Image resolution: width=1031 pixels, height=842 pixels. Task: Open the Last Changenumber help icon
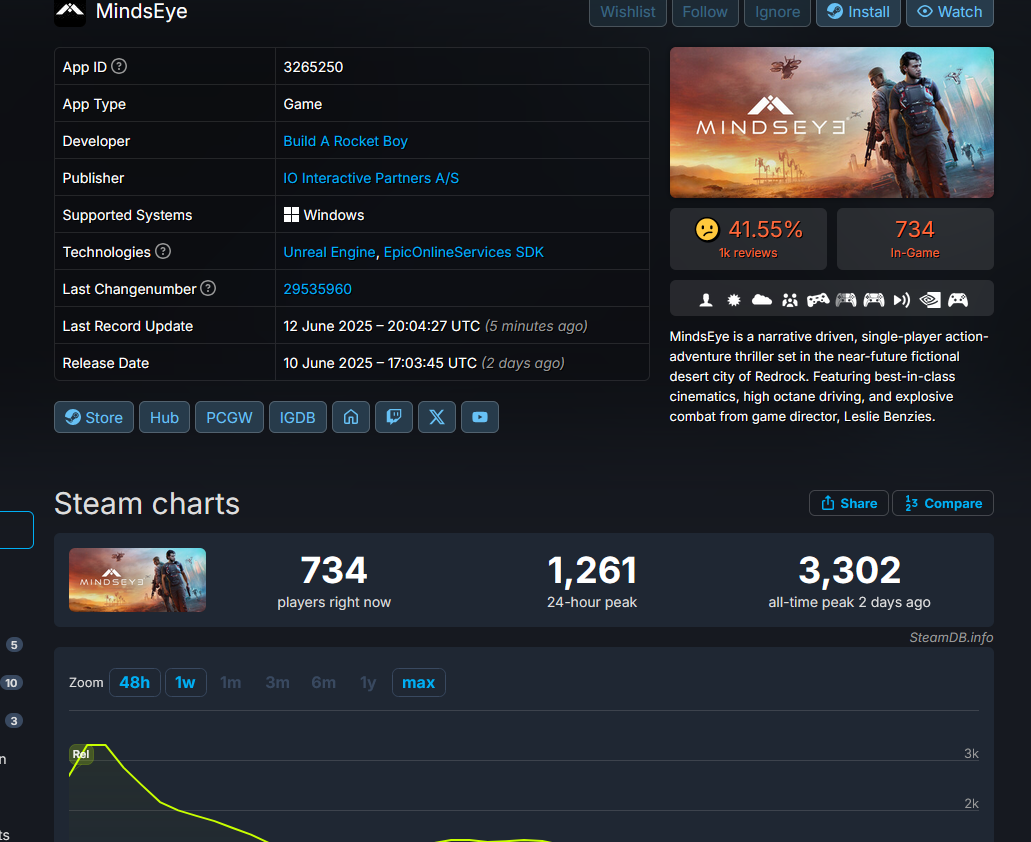(x=208, y=288)
